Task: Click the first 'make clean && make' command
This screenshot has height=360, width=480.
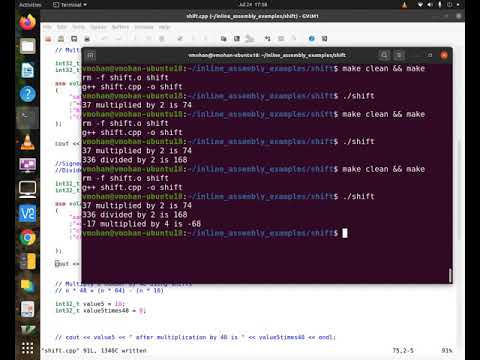Action: click(384, 69)
